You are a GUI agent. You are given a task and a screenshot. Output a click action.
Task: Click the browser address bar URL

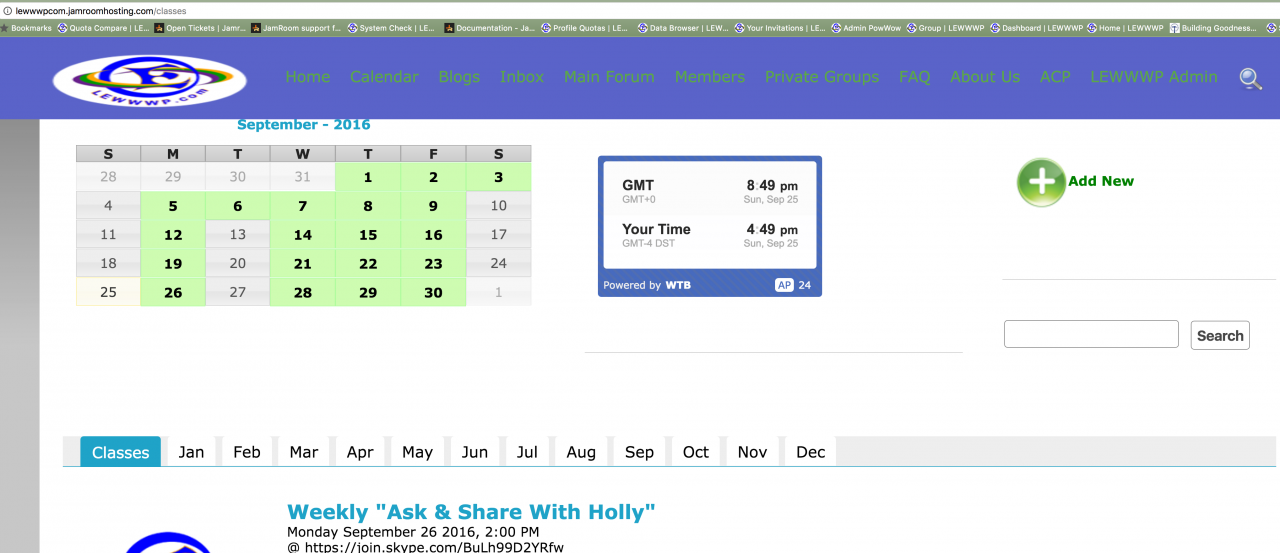pyautogui.click(x=101, y=11)
